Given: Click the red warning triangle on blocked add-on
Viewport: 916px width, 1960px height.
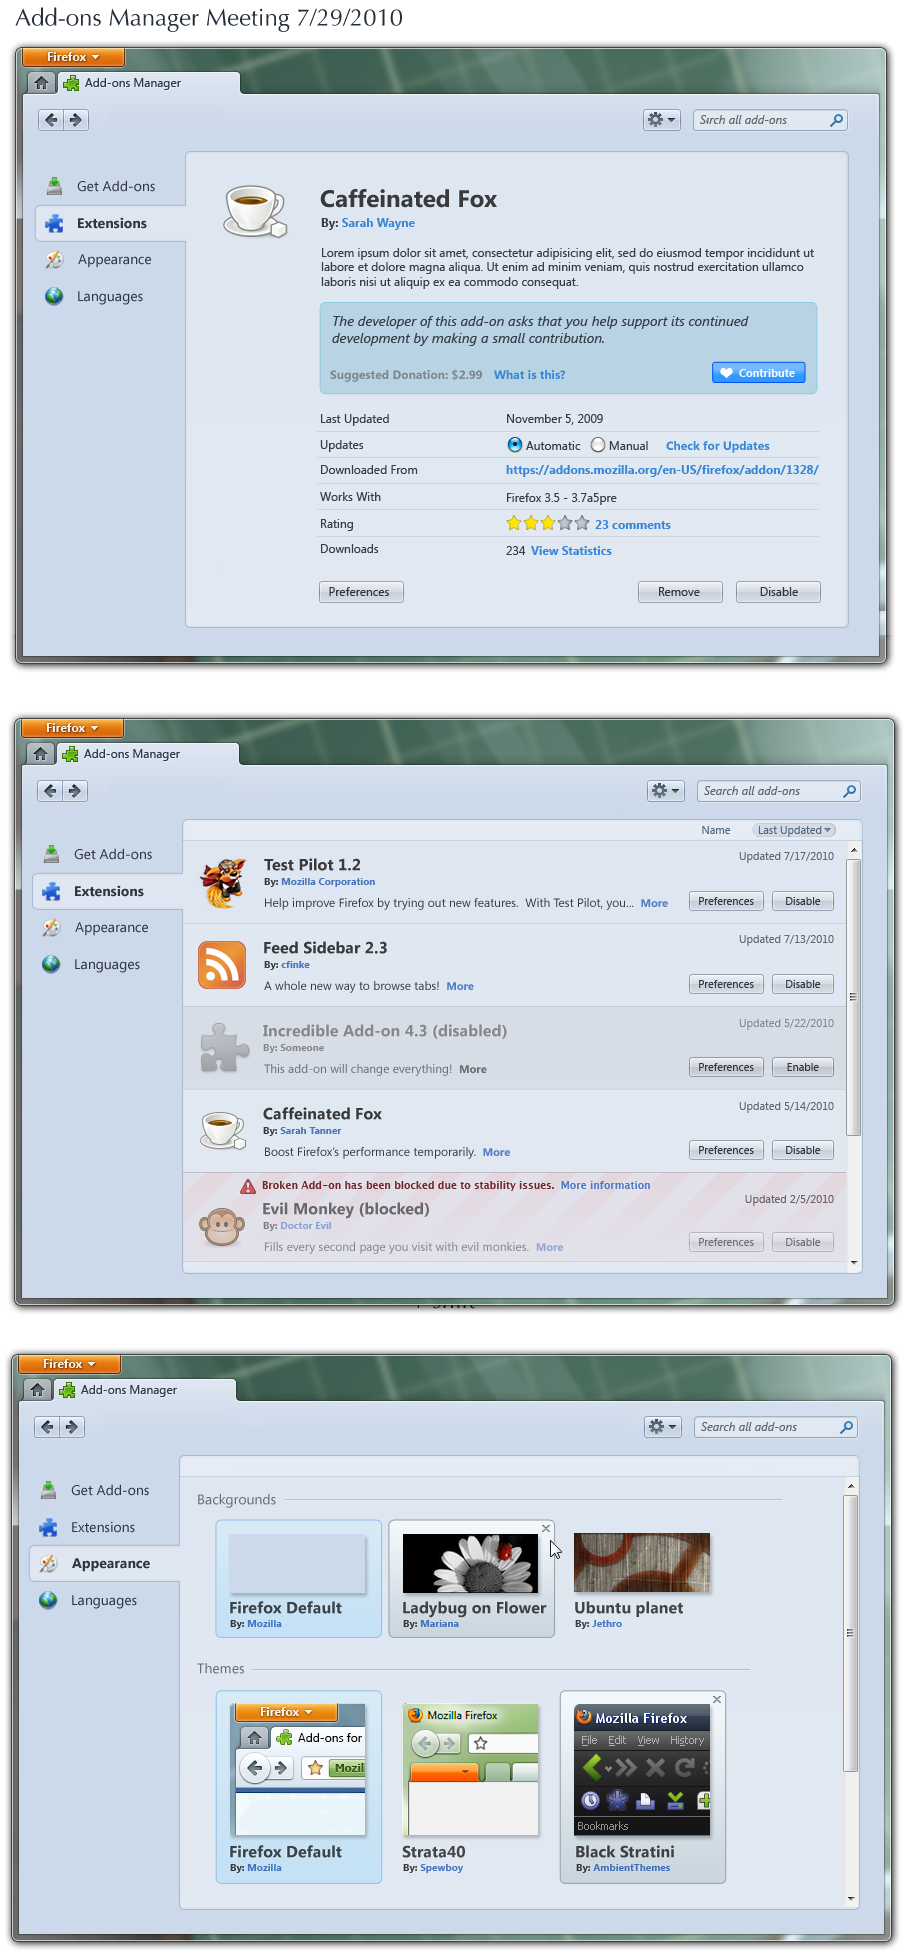Looking at the screenshot, I should 248,1186.
